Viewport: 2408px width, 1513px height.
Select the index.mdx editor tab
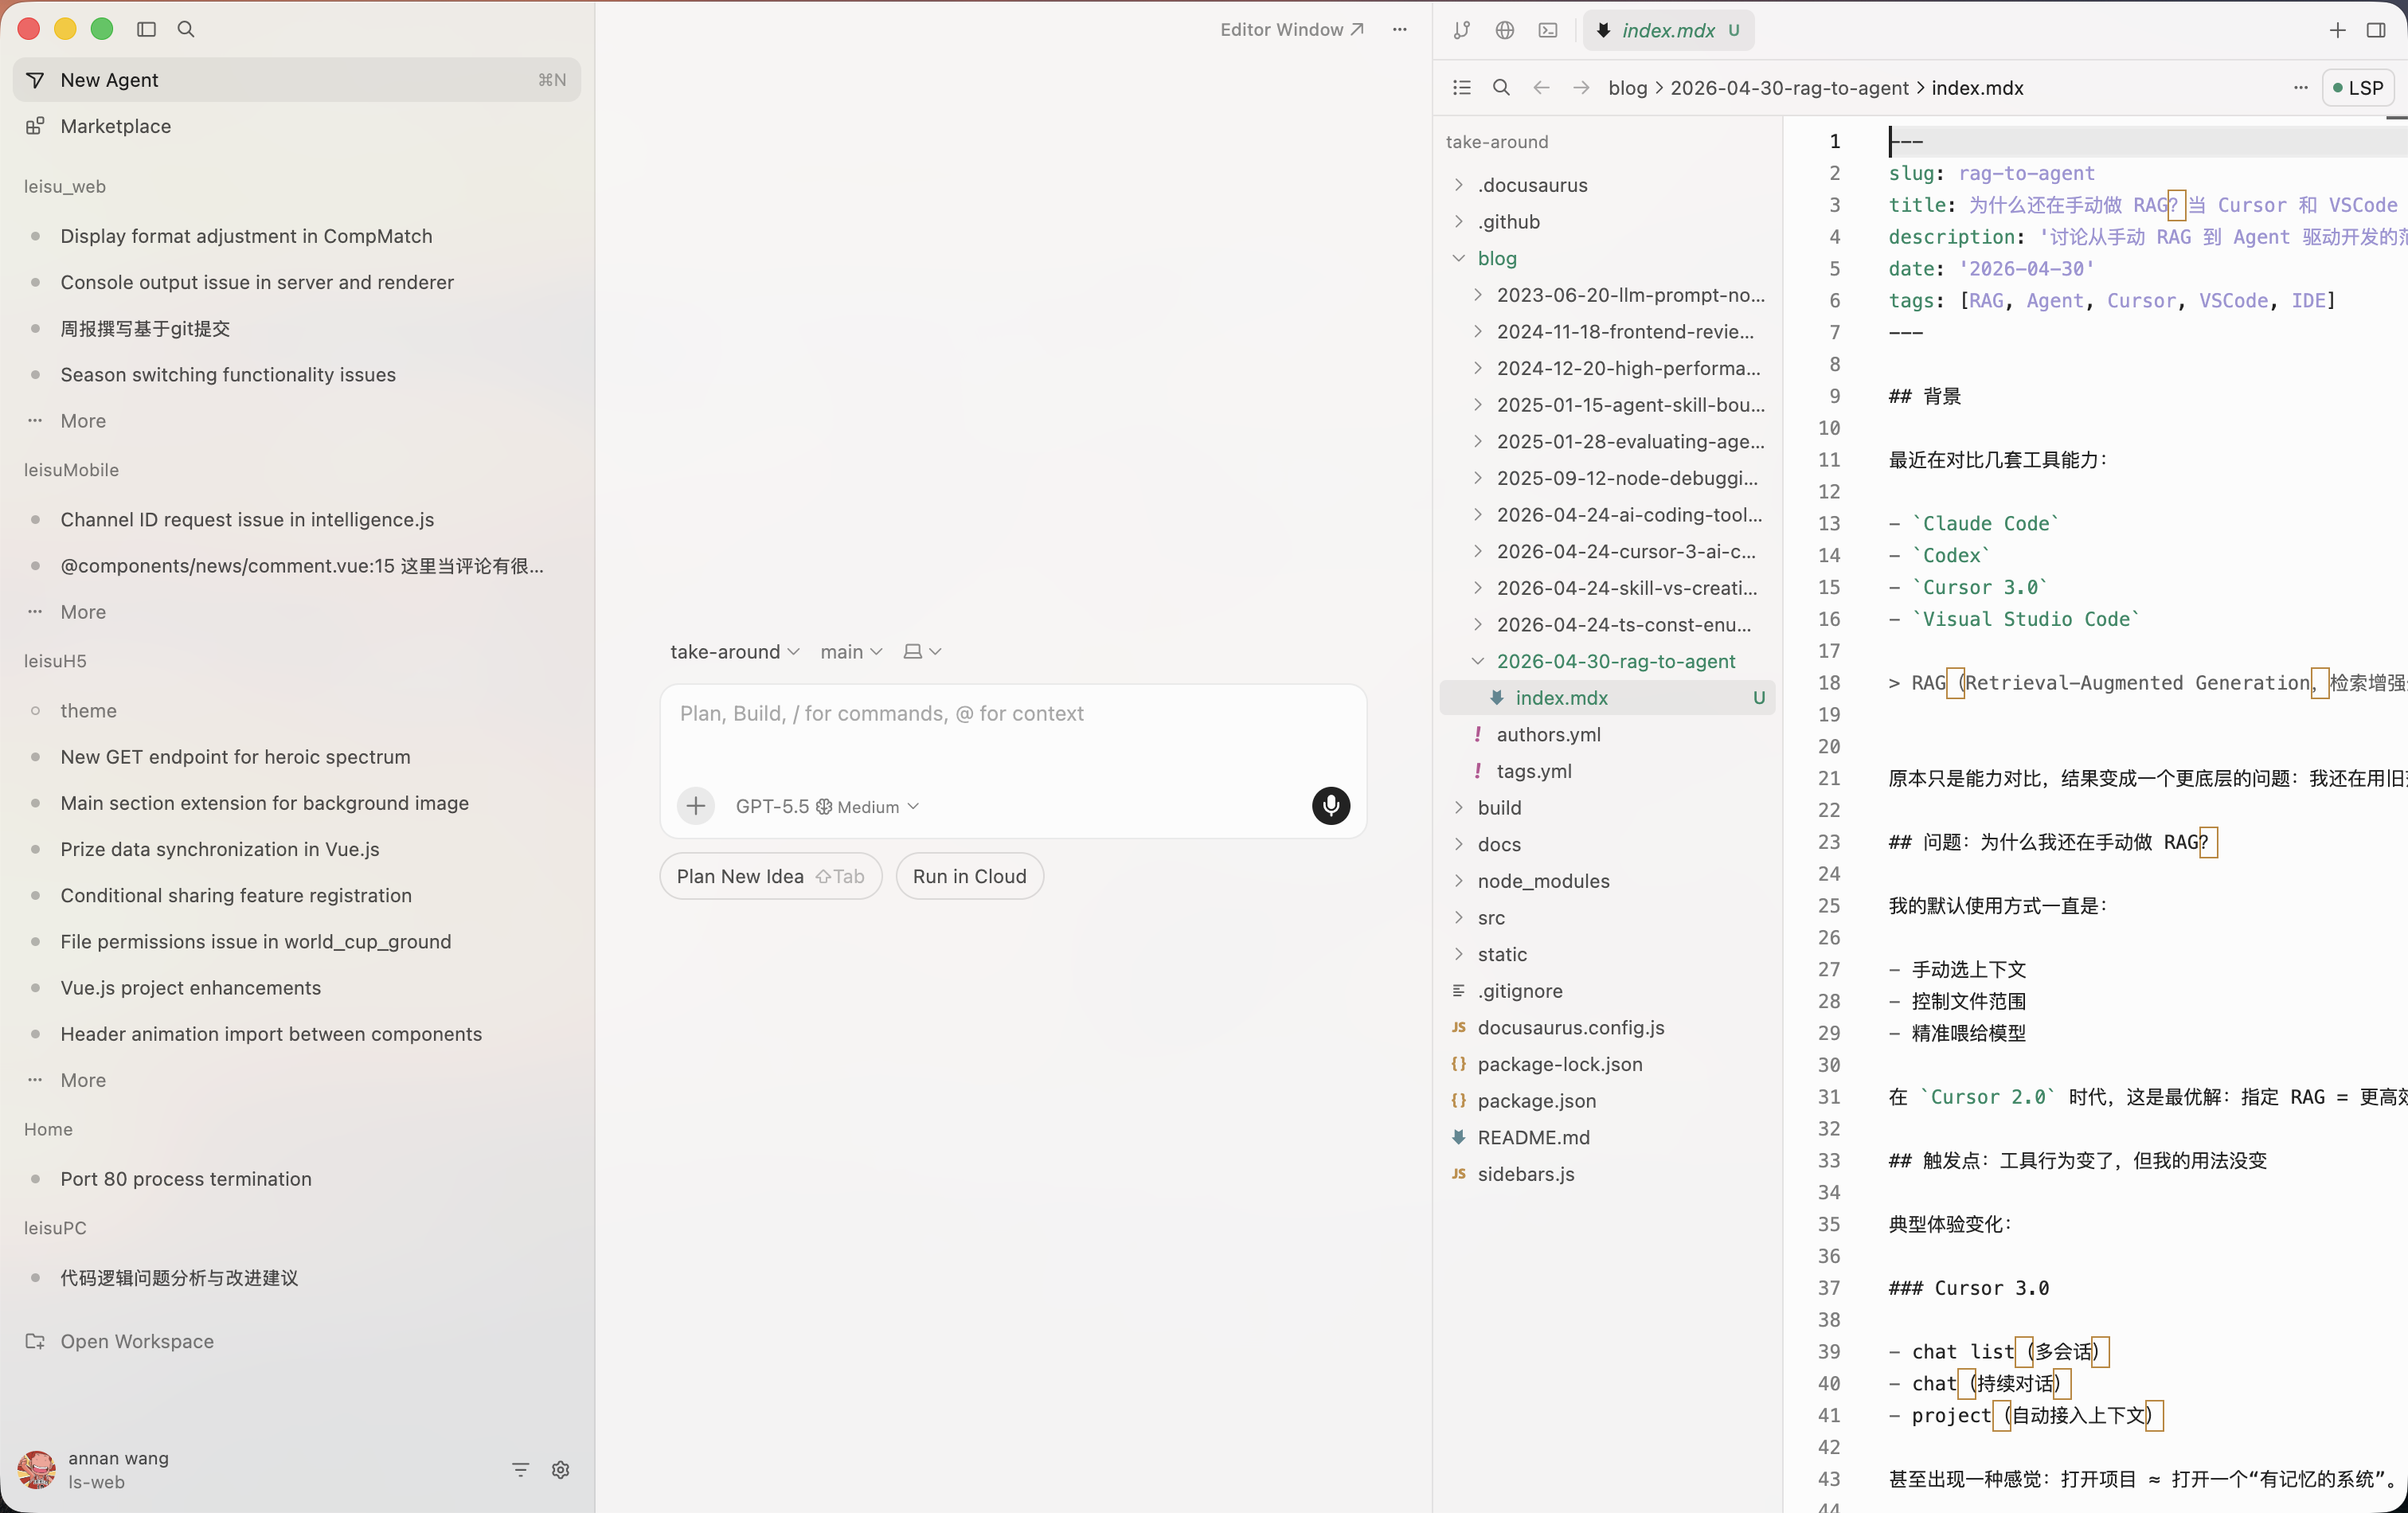click(x=1668, y=30)
